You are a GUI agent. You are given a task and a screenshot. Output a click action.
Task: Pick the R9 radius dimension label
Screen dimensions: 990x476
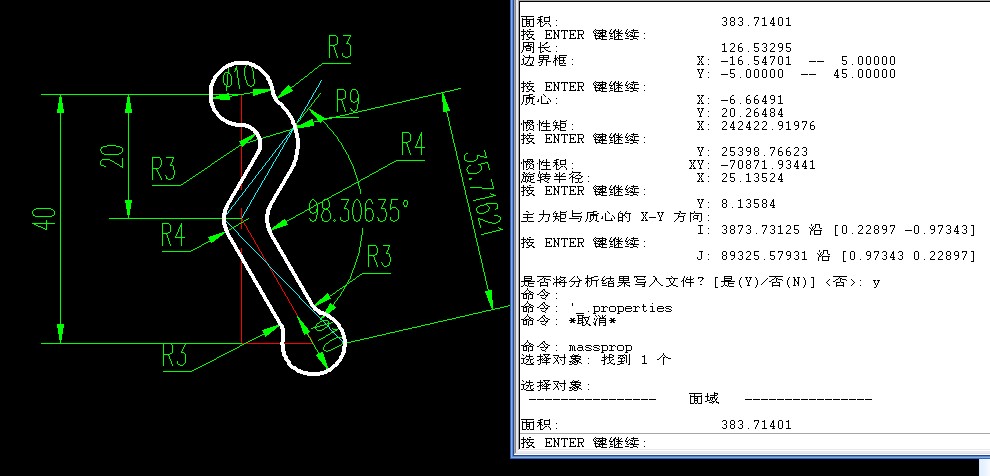coord(347,101)
